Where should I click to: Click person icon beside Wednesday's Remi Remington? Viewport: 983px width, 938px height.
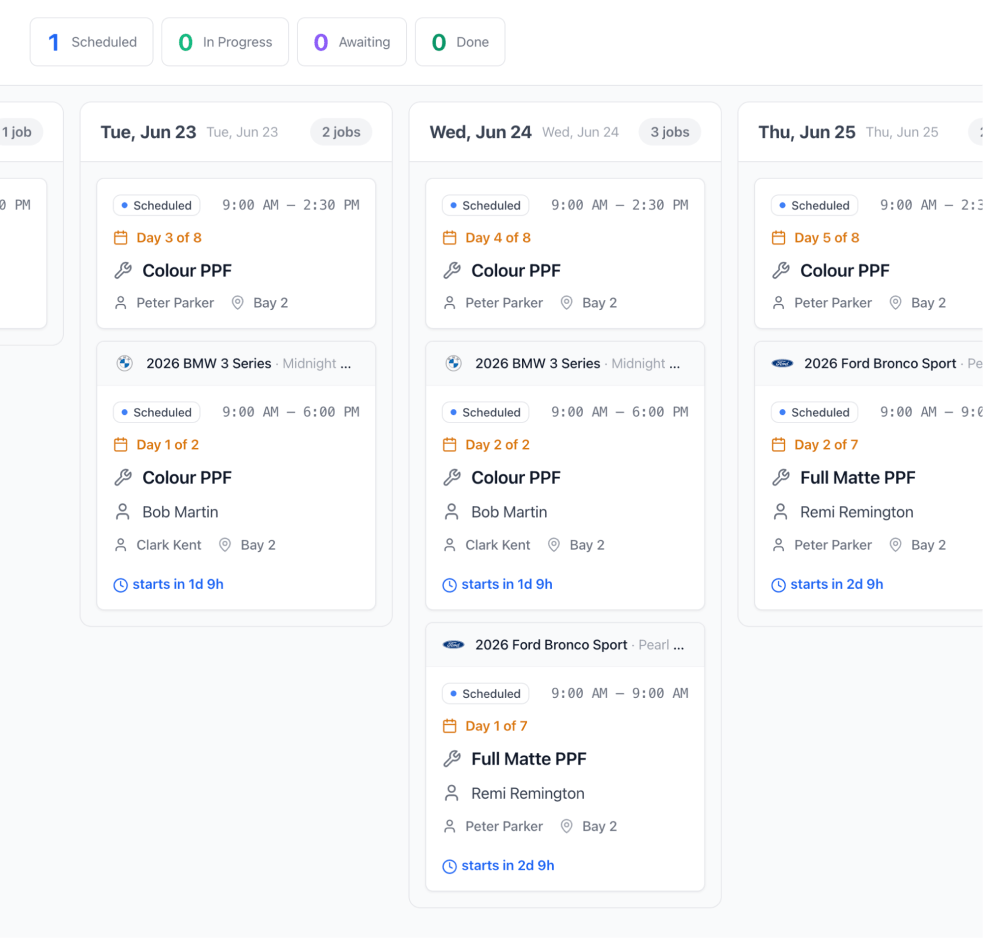451,794
